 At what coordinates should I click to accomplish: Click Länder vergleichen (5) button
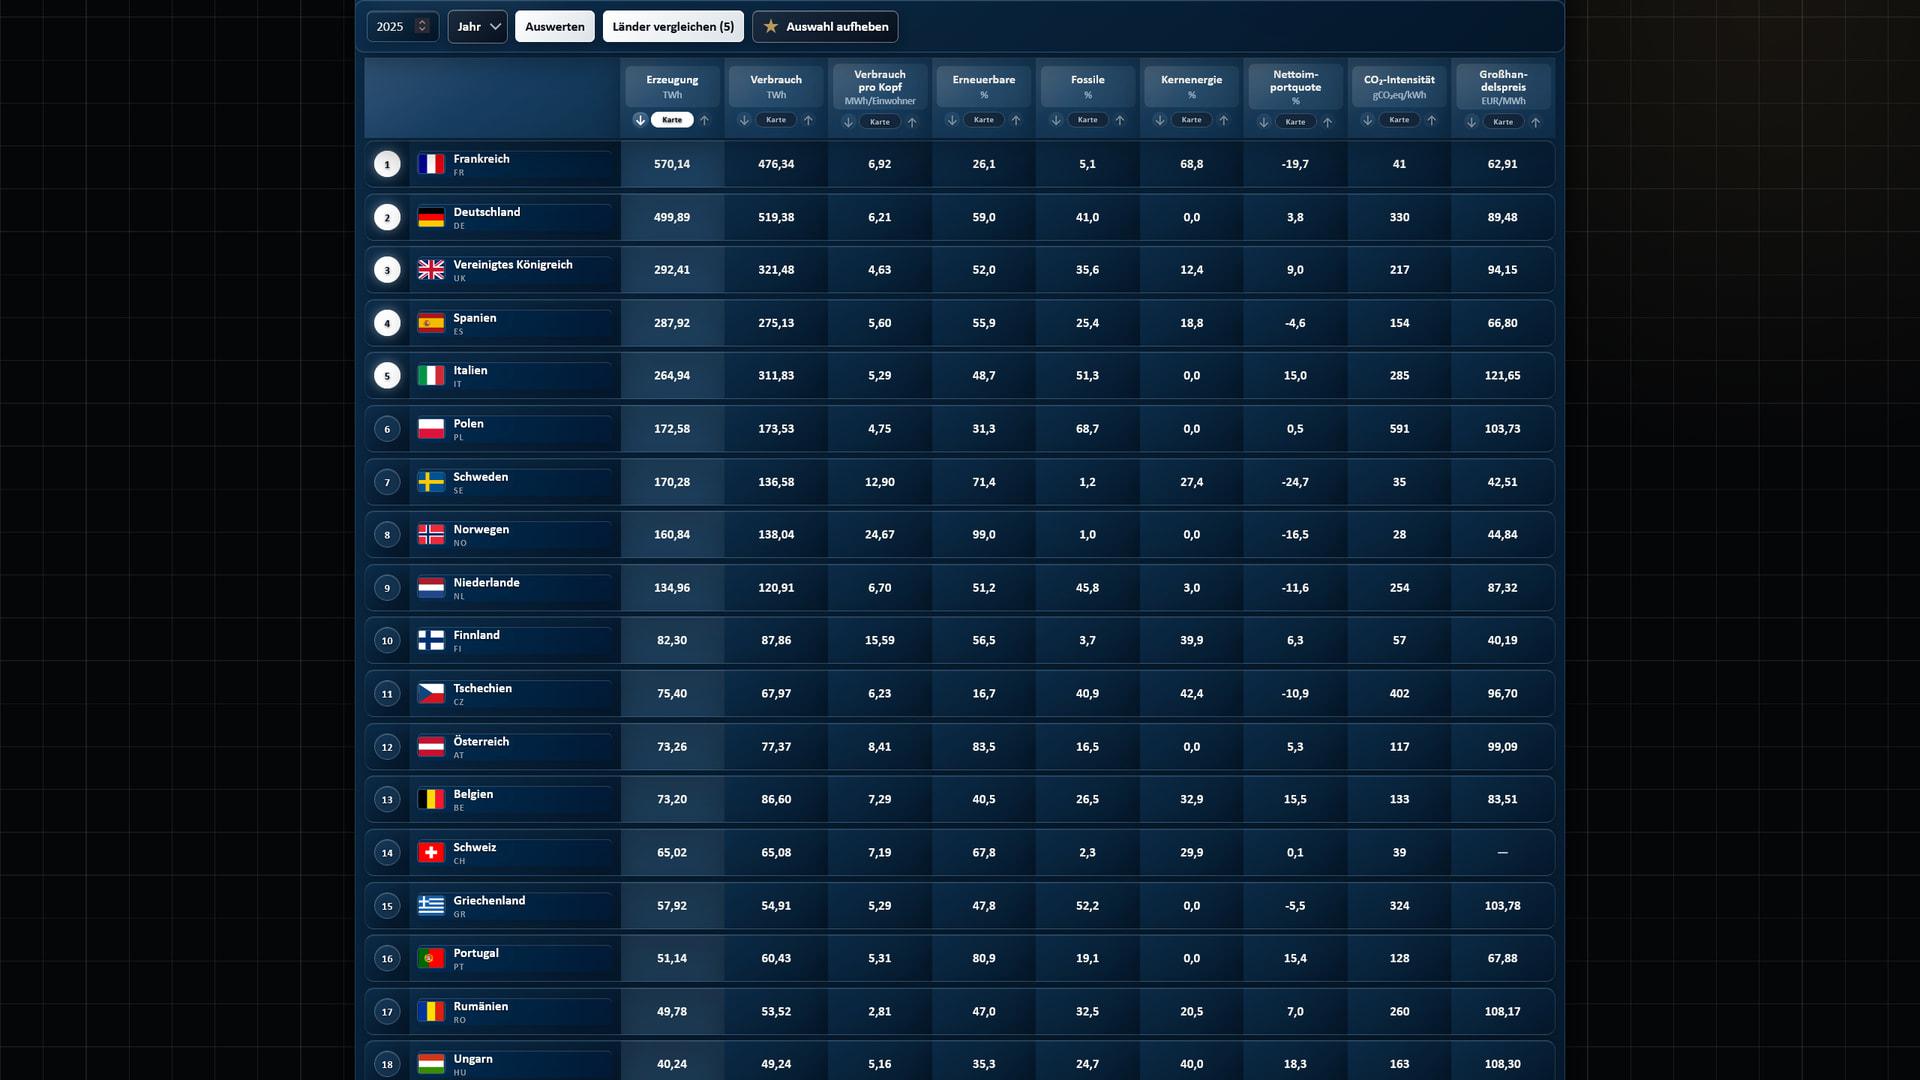pyautogui.click(x=673, y=27)
